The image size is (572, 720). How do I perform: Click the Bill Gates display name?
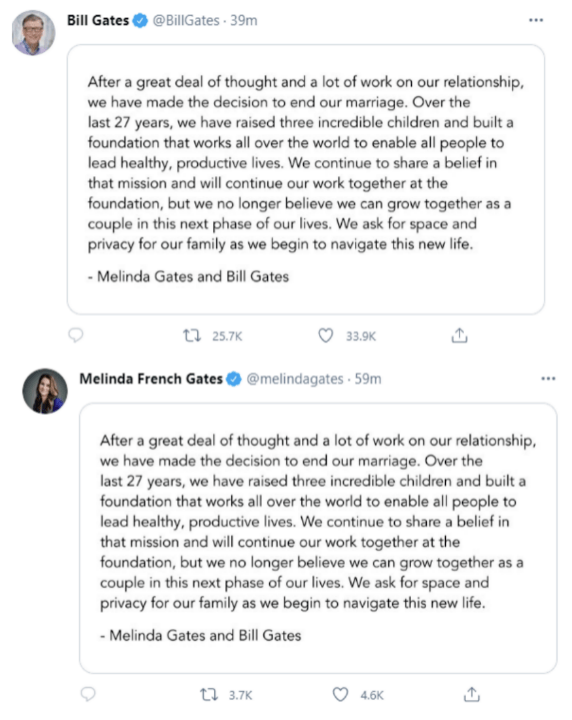[98, 20]
